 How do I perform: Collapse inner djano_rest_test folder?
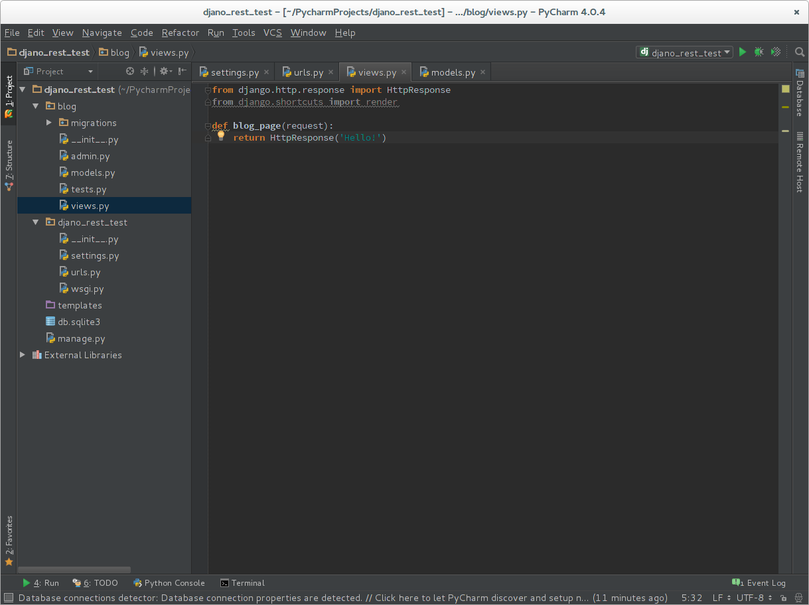(36, 222)
